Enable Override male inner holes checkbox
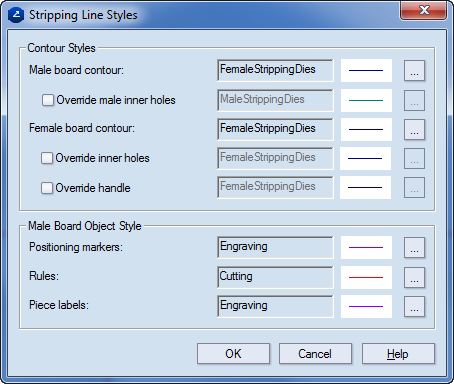Viewport: 454px width, 384px height. point(48,100)
